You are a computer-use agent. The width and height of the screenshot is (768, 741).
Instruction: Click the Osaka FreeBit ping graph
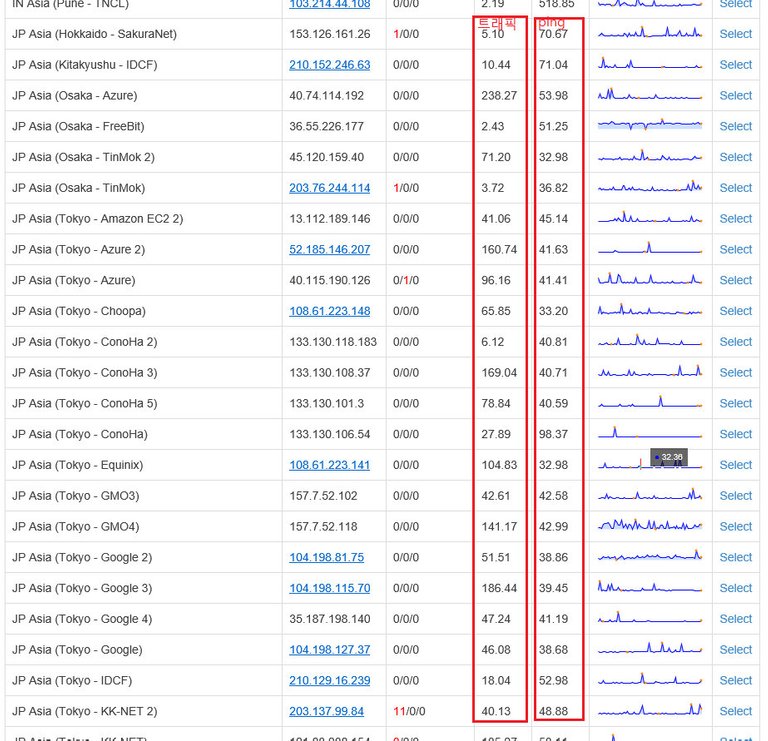650,126
